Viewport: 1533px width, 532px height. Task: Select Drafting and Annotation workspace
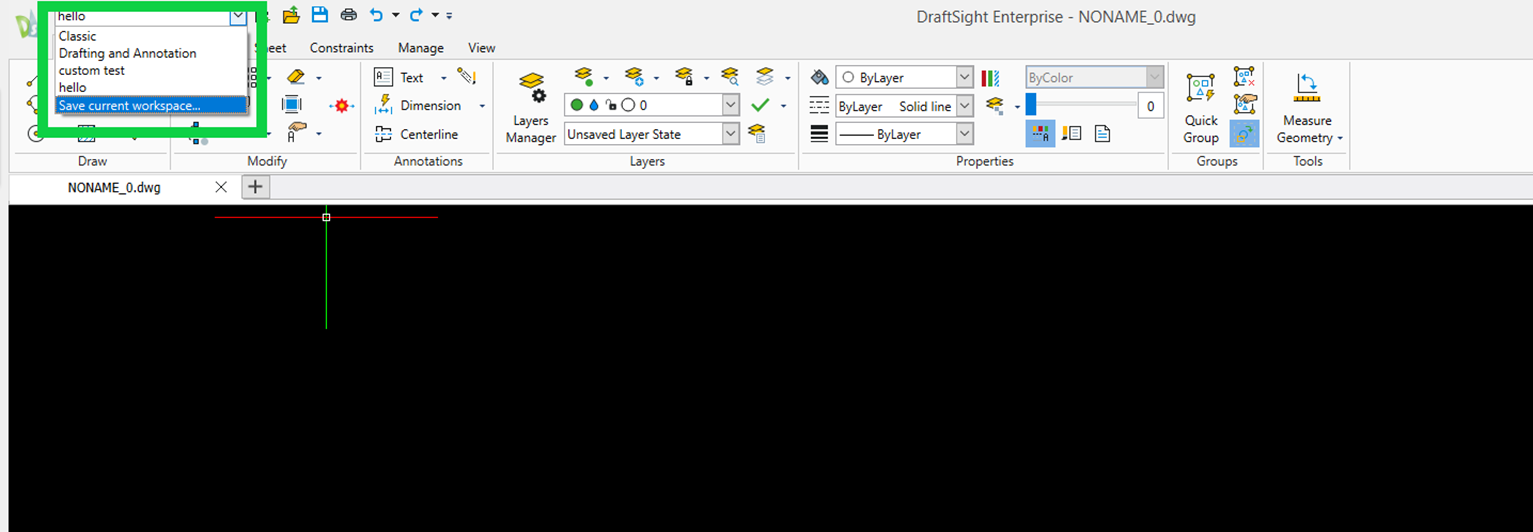point(127,54)
